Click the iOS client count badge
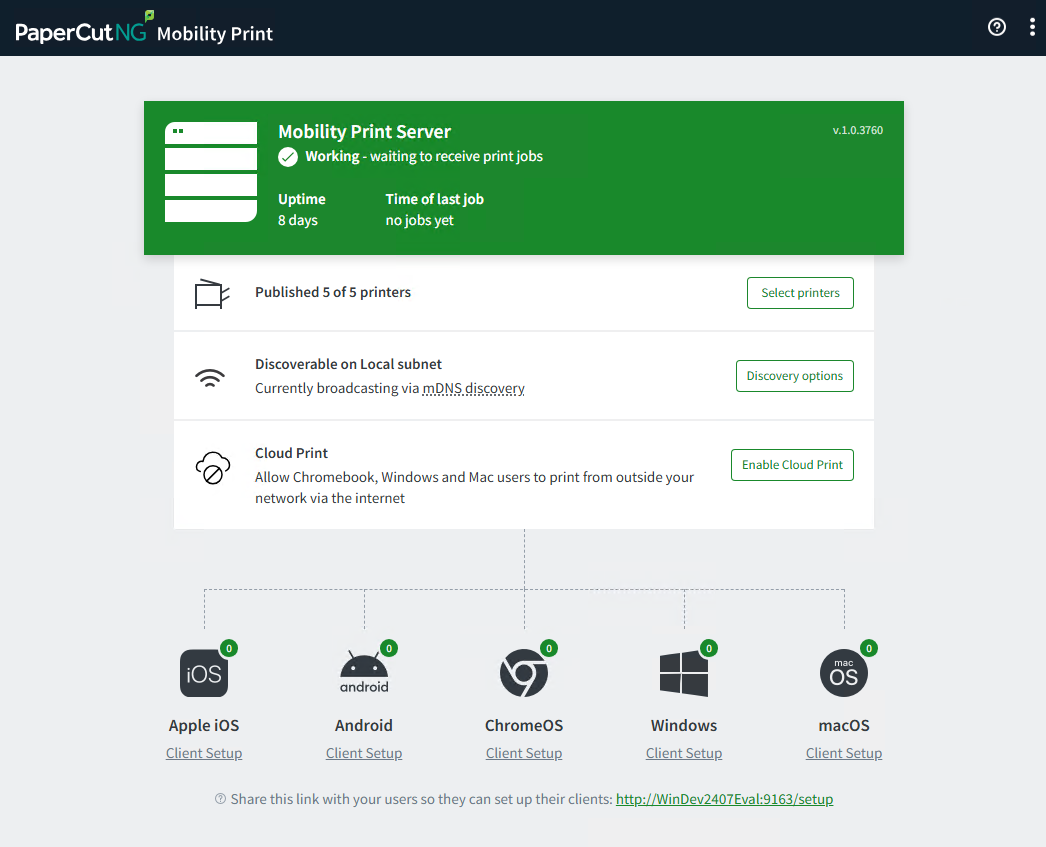The height and width of the screenshot is (847, 1046). tap(229, 648)
